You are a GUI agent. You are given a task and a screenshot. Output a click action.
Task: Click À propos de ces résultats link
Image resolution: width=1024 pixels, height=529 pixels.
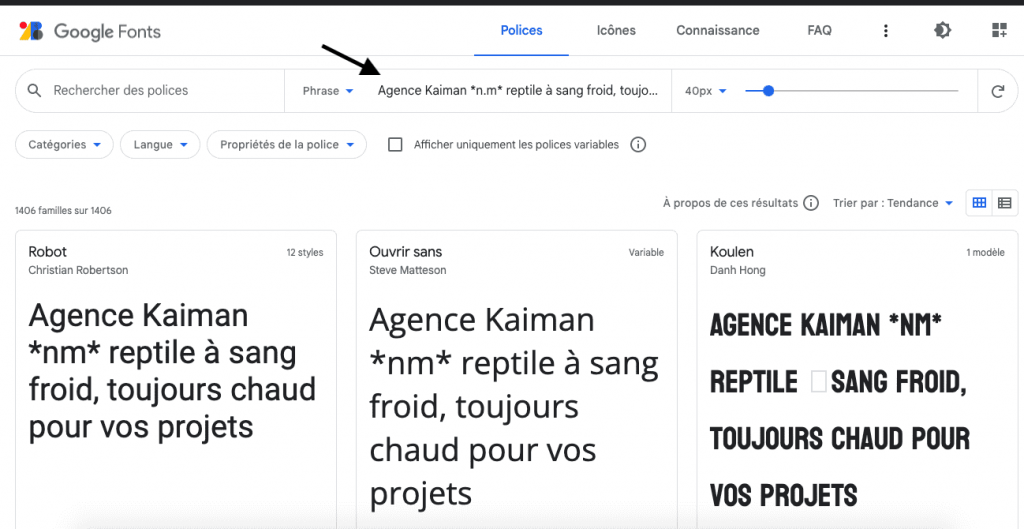tap(730, 203)
